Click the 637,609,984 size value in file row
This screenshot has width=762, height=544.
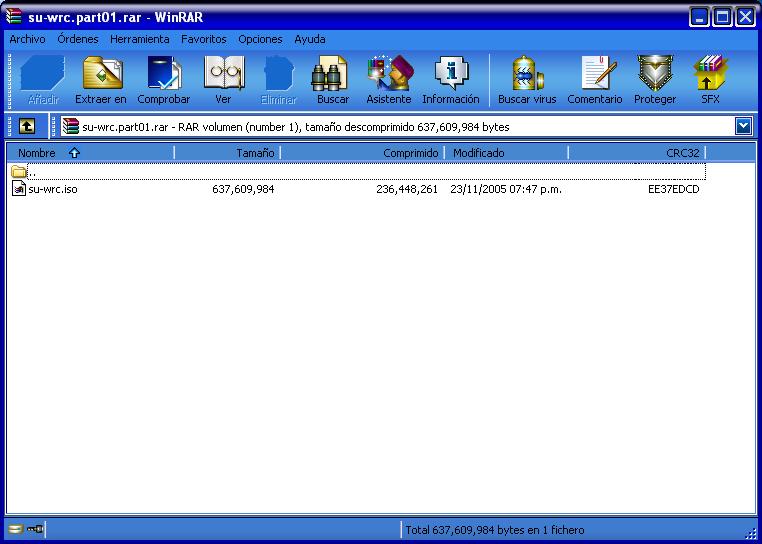[243, 189]
